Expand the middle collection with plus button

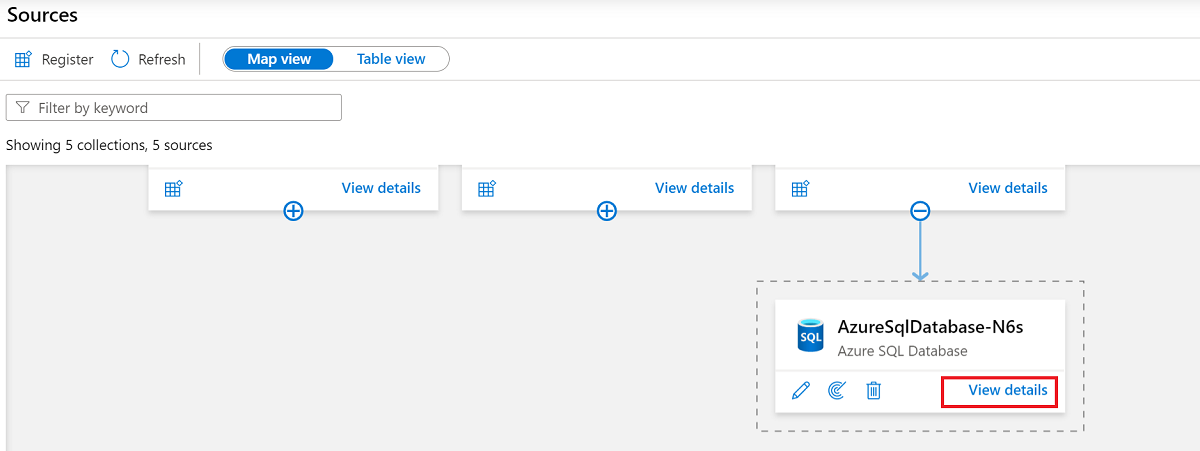point(607,211)
